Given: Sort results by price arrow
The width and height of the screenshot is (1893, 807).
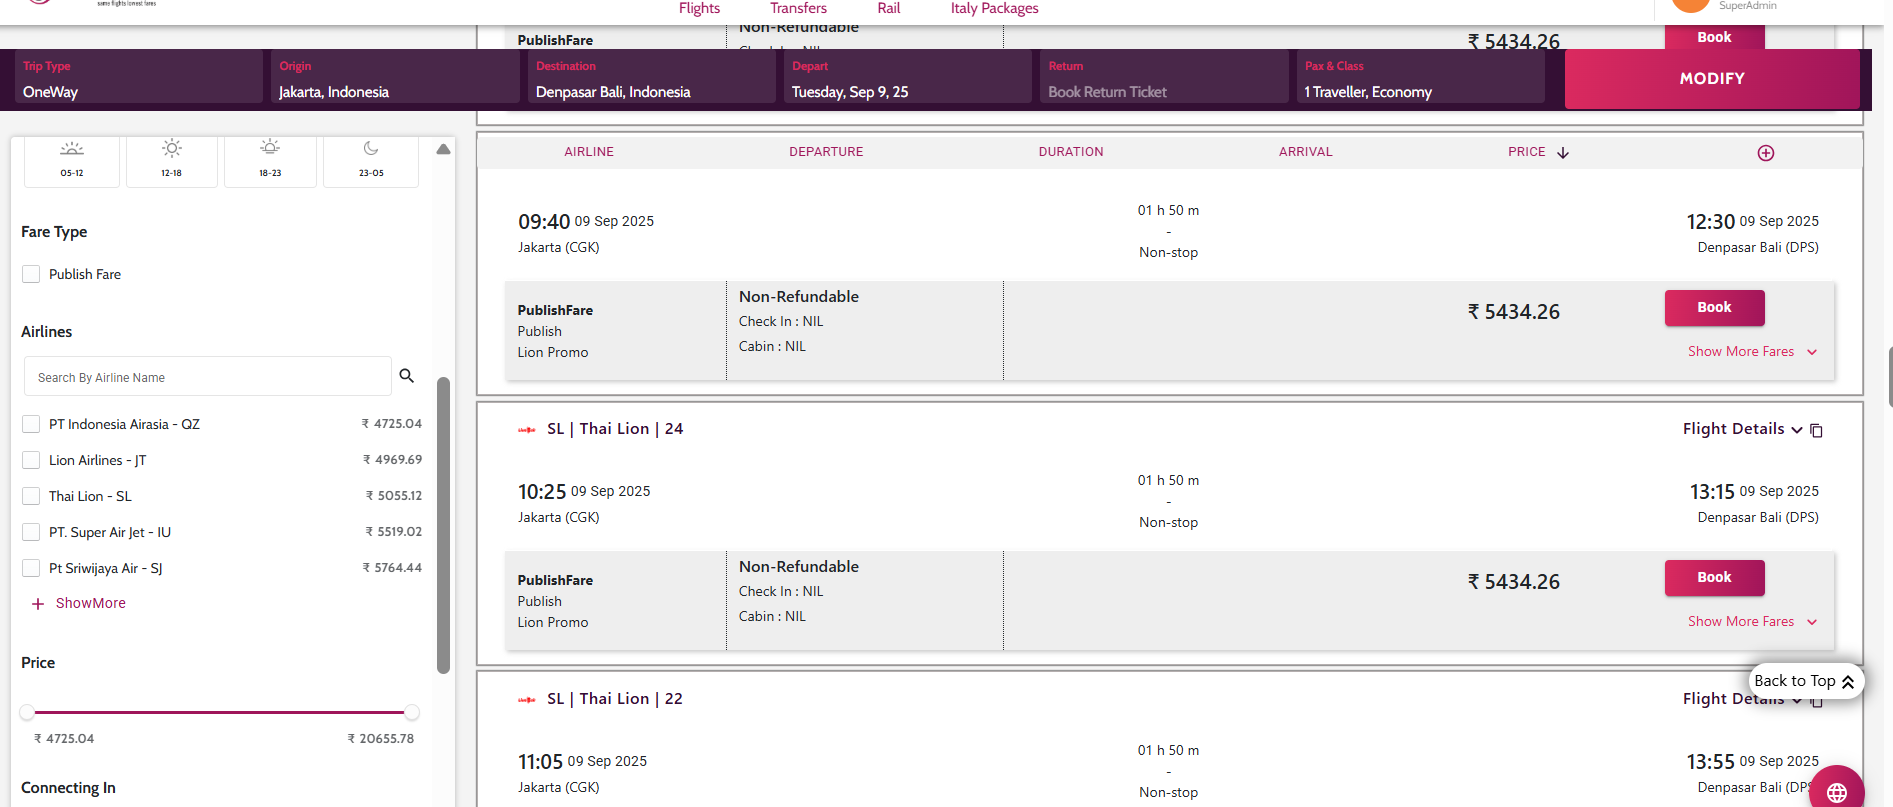Looking at the screenshot, I should [1563, 153].
